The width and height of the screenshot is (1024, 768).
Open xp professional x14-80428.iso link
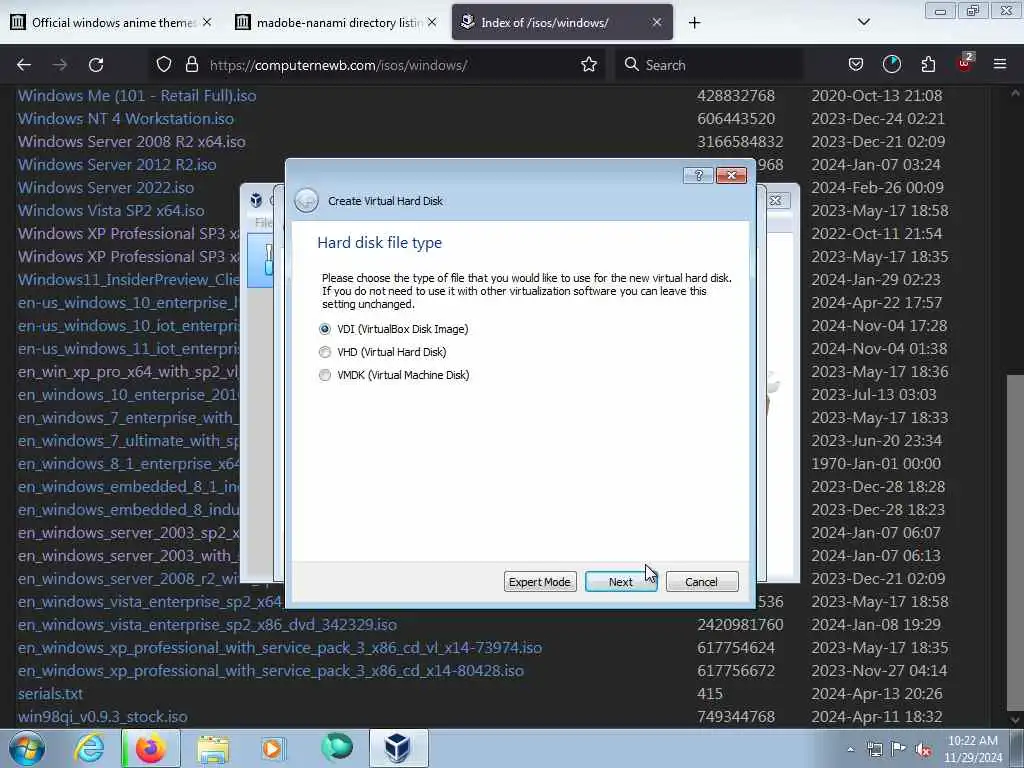(x=270, y=671)
